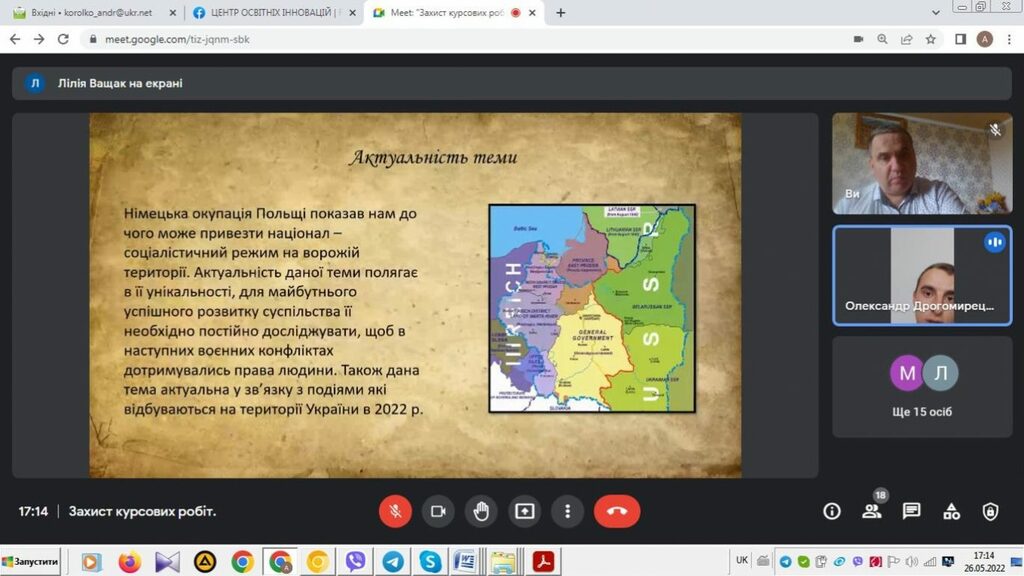Bookmark this page with the star icon
The height and width of the screenshot is (576, 1024).
(930, 39)
